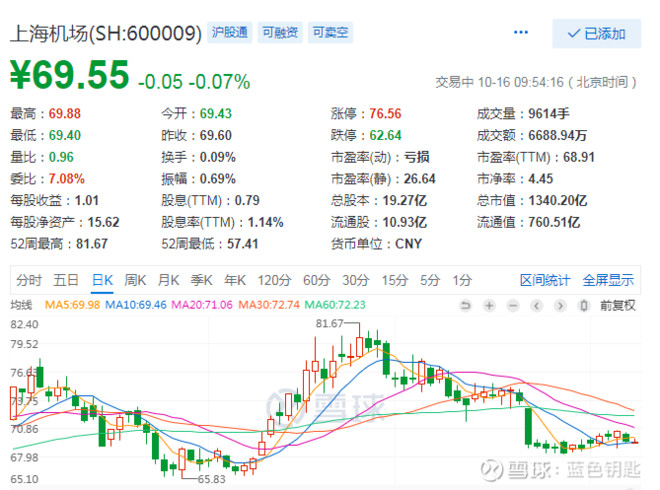Click the 总市值 value 1340.20亿
This screenshot has height=490, width=660.
[558, 201]
